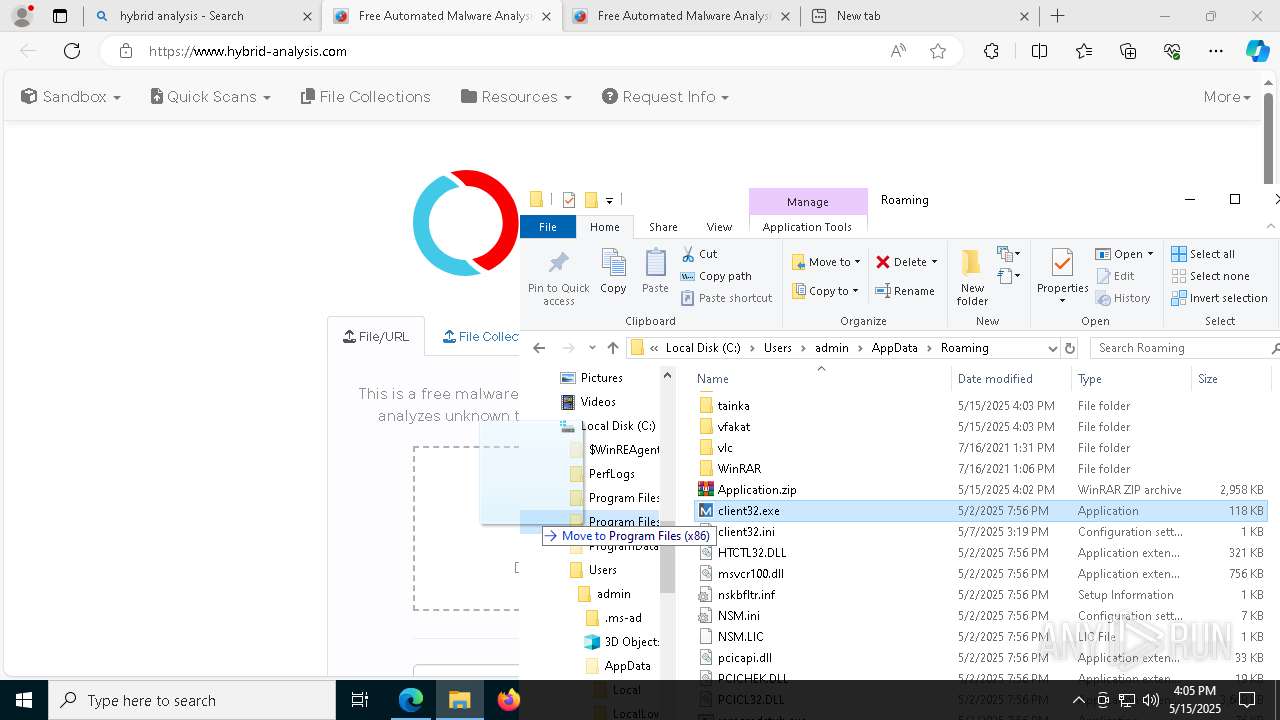
Task: Switch to the Share ribbon tab
Action: click(663, 227)
